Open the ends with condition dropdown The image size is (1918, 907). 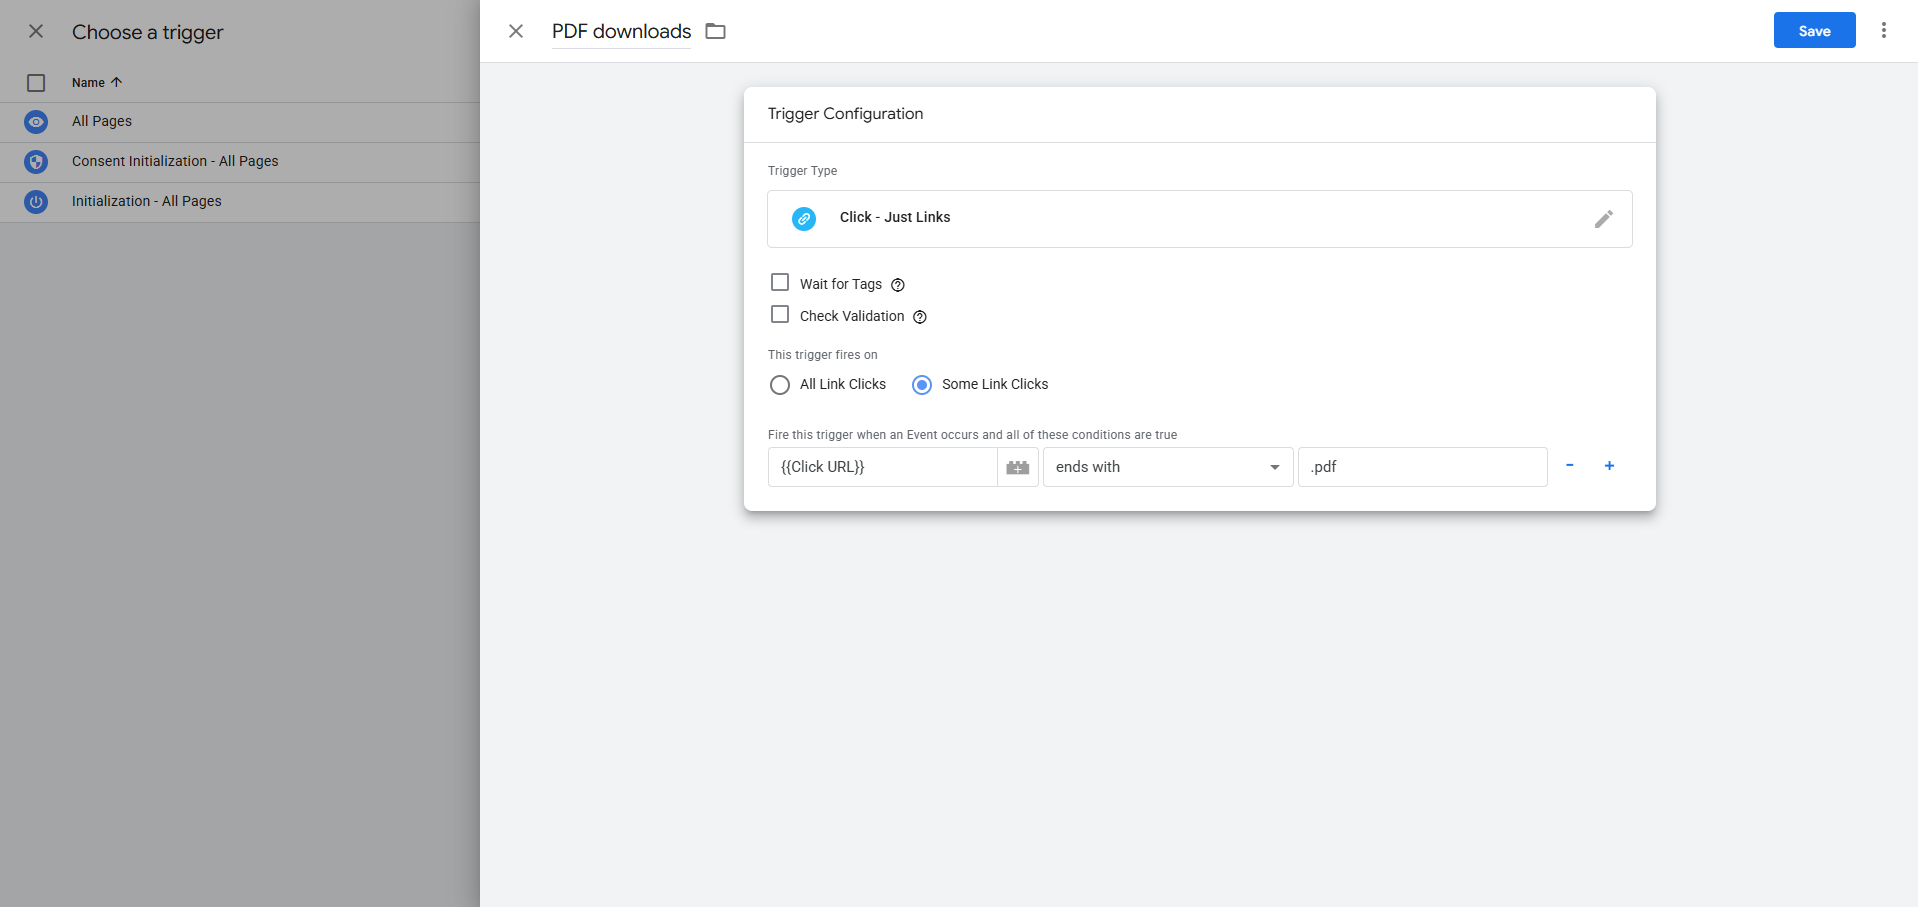click(1273, 467)
